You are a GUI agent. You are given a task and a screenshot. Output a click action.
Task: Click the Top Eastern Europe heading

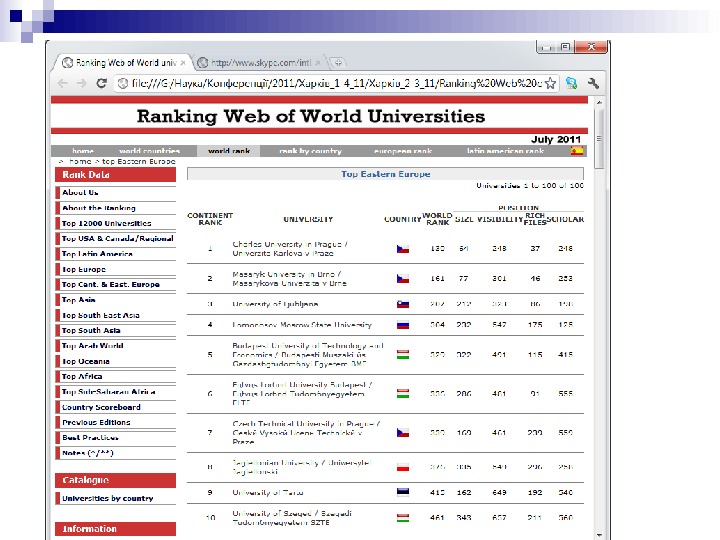coord(385,174)
